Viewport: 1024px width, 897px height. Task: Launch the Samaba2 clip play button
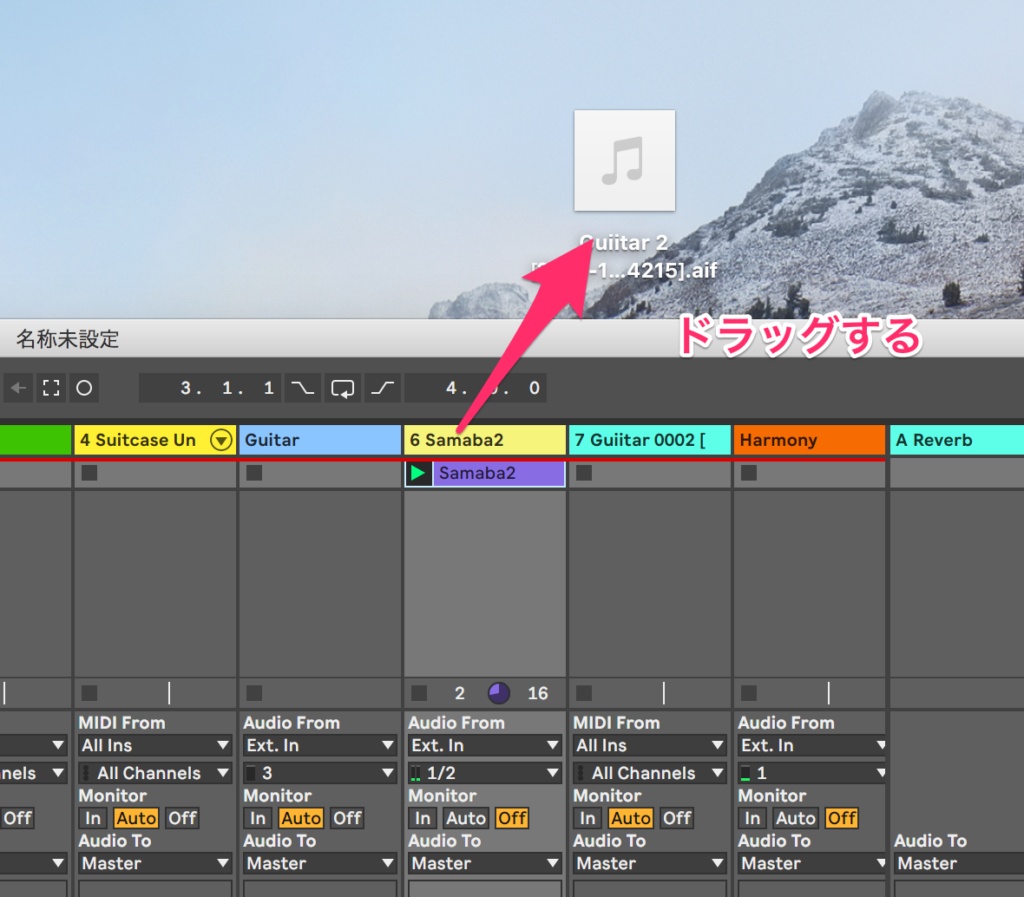point(419,473)
